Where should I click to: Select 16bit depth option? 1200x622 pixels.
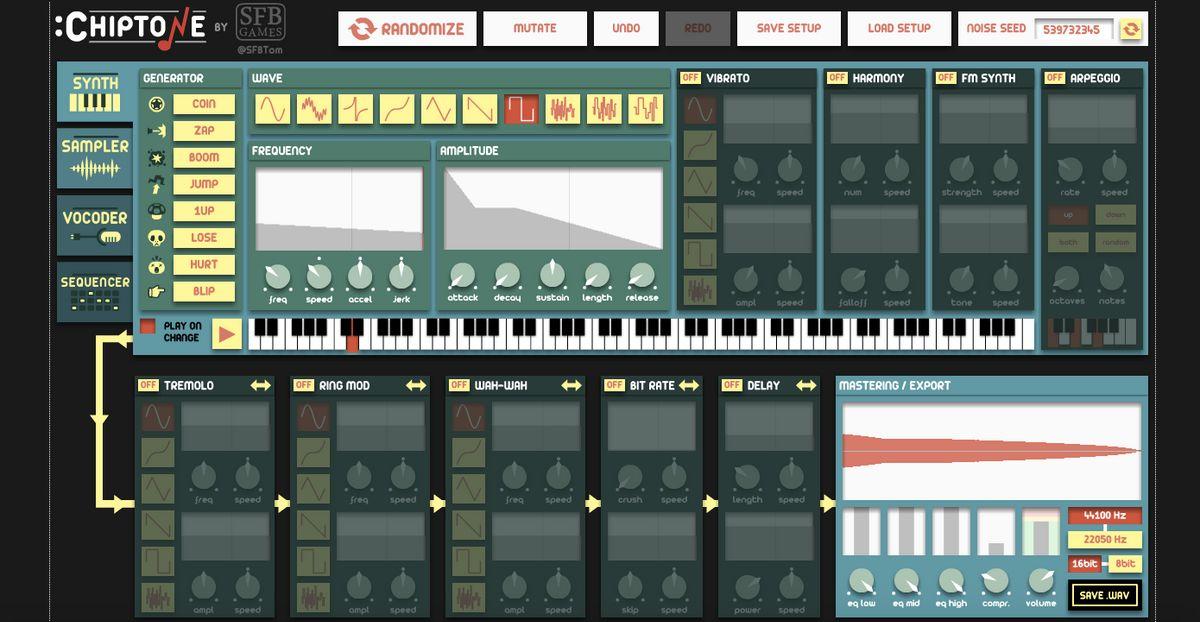(1086, 564)
